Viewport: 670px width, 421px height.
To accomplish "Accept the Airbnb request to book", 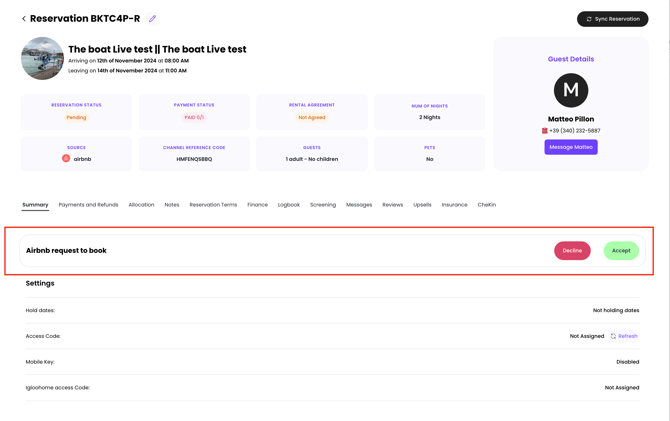I will (x=621, y=251).
